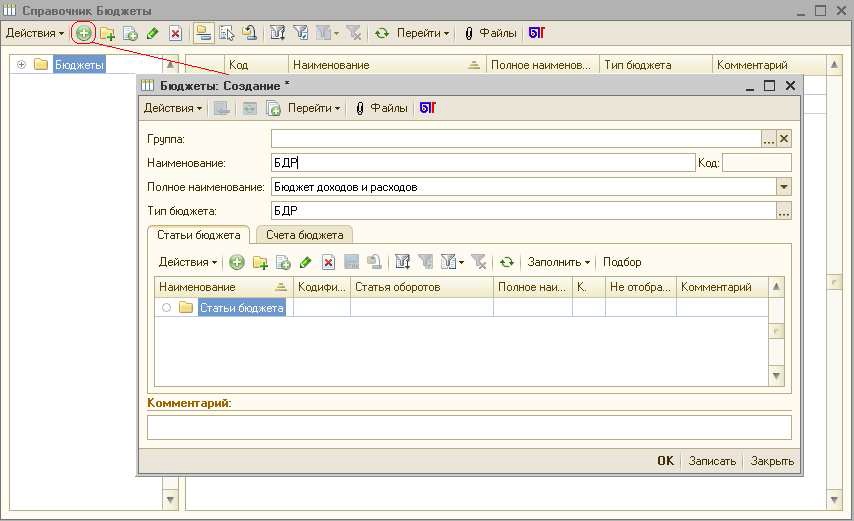This screenshot has width=854, height=521.
Task: Edit budget article with the pencil icon
Action: coord(306,262)
